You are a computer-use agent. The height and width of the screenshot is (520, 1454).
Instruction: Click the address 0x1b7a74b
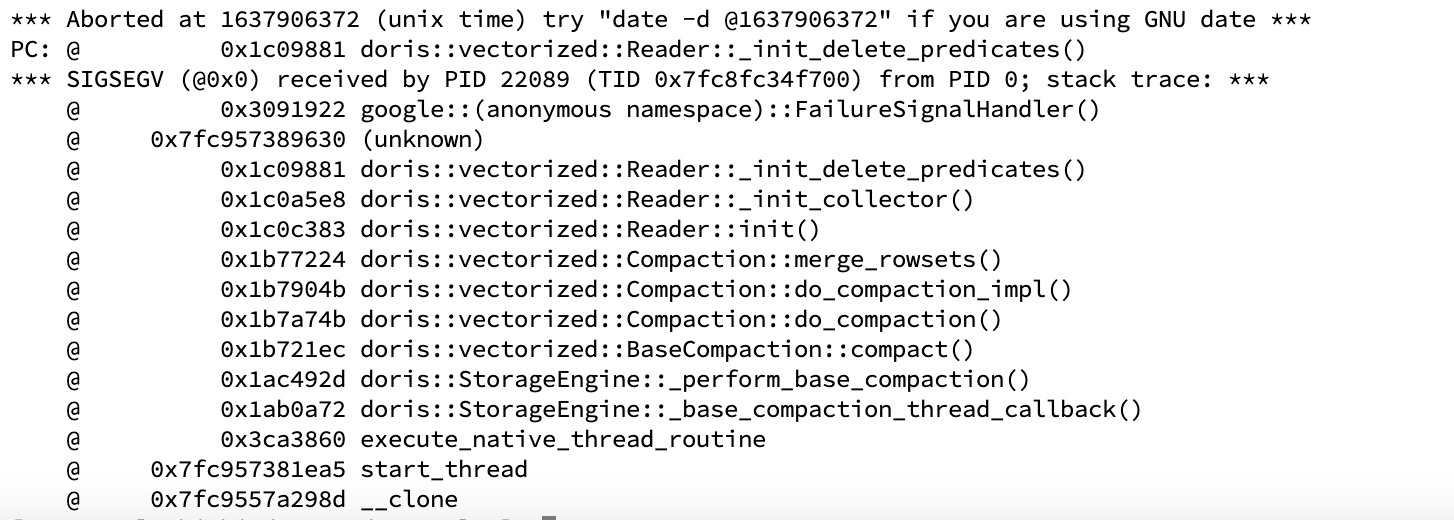(284, 320)
